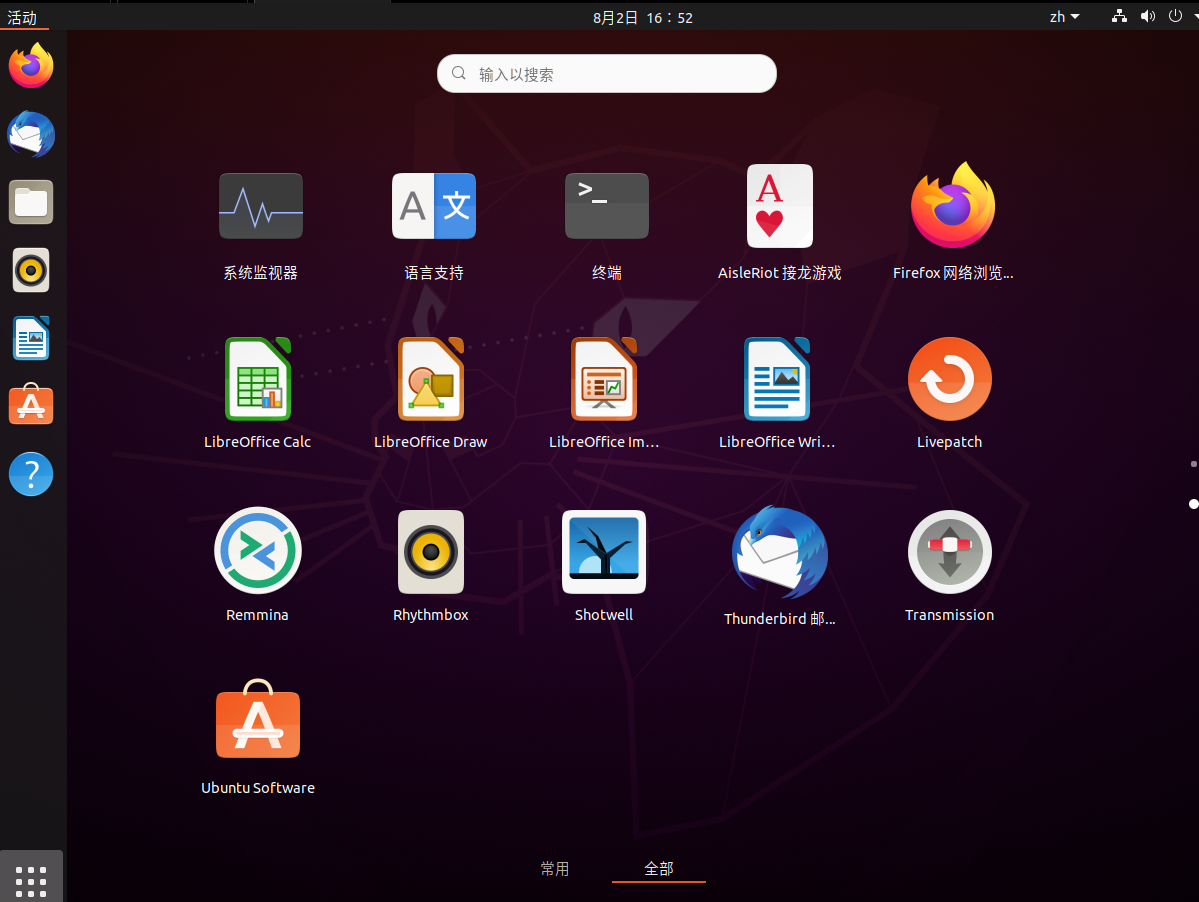This screenshot has width=1199, height=902.
Task: Click the system menu arrow after power icon
Action: pyautogui.click(x=1195, y=16)
